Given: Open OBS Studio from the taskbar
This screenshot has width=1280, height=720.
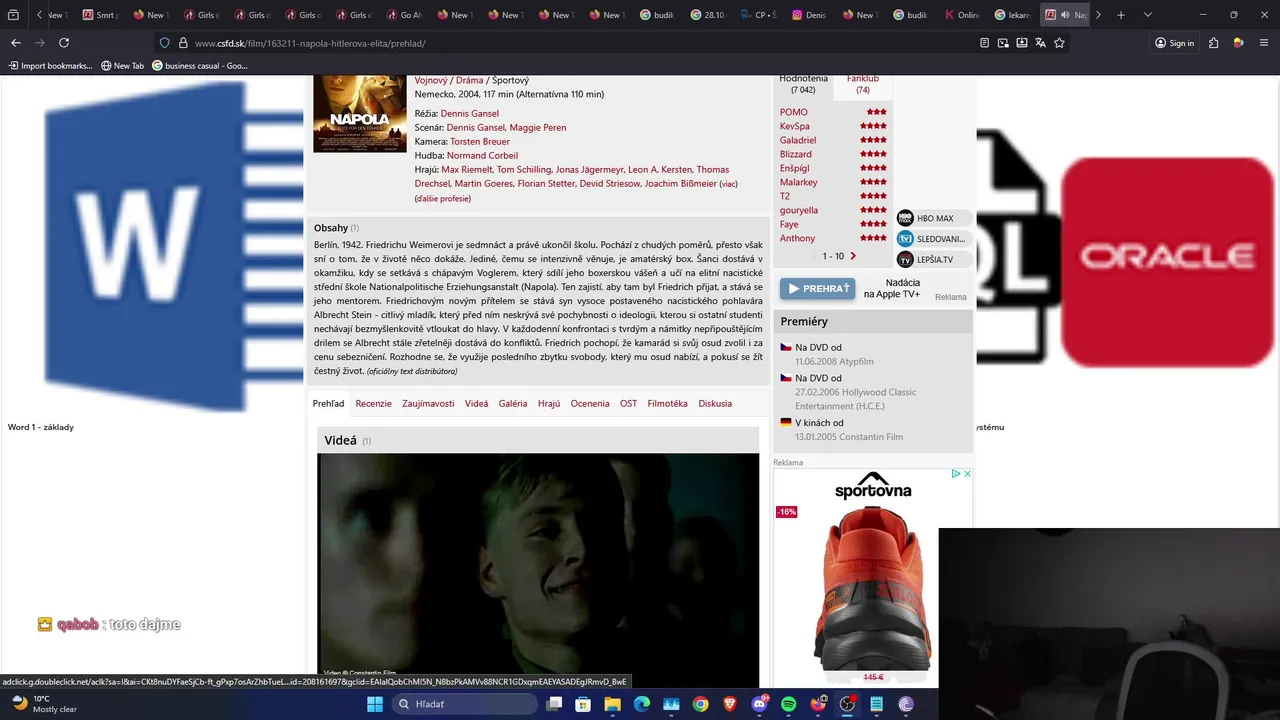Looking at the screenshot, I should click(x=847, y=704).
